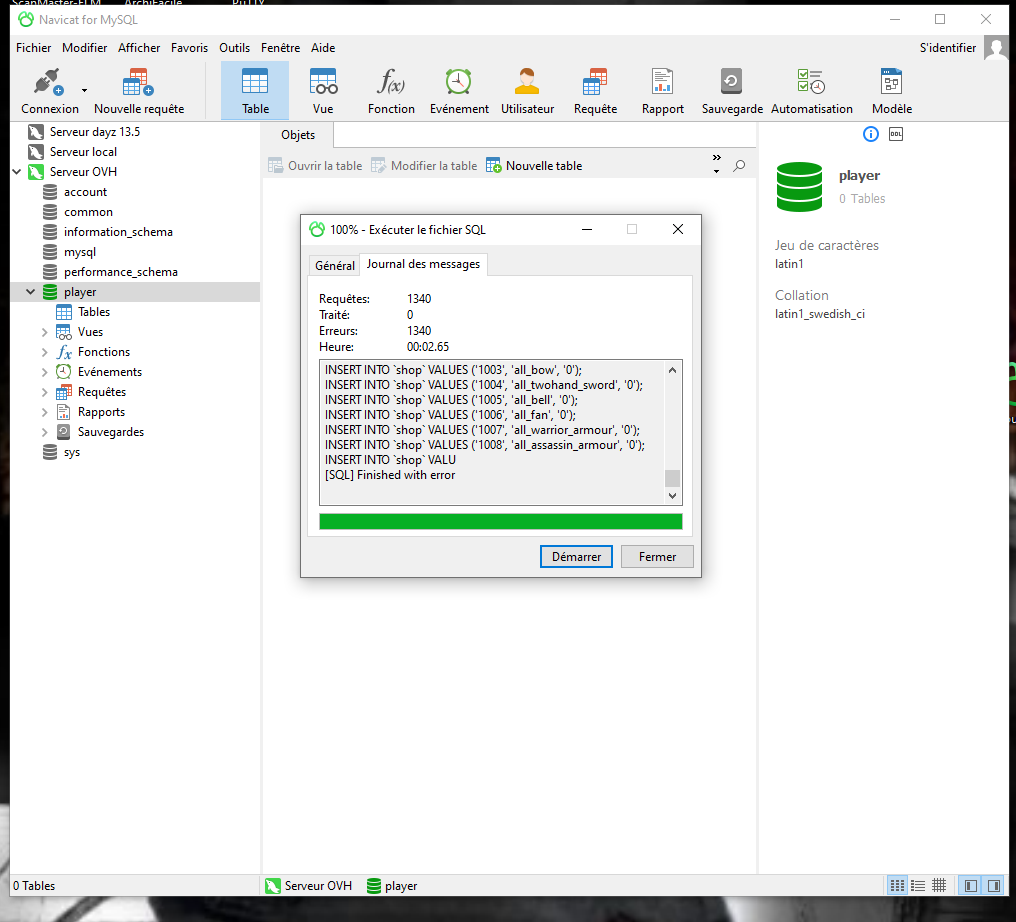The image size is (1016, 922).
Task: Click S'identifier sign-in link
Action: click(947, 48)
